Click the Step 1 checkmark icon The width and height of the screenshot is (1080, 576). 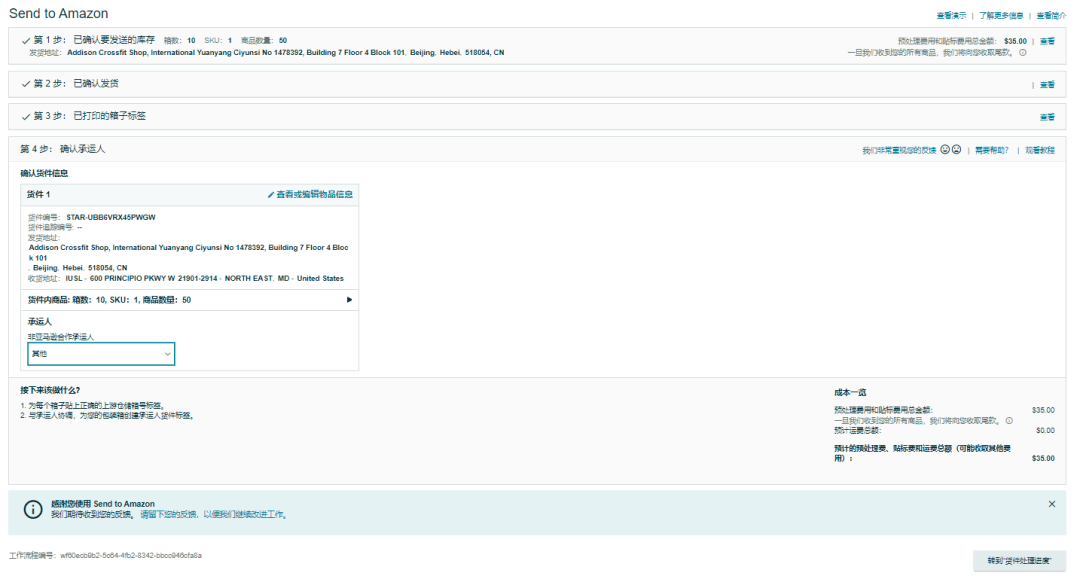26,41
